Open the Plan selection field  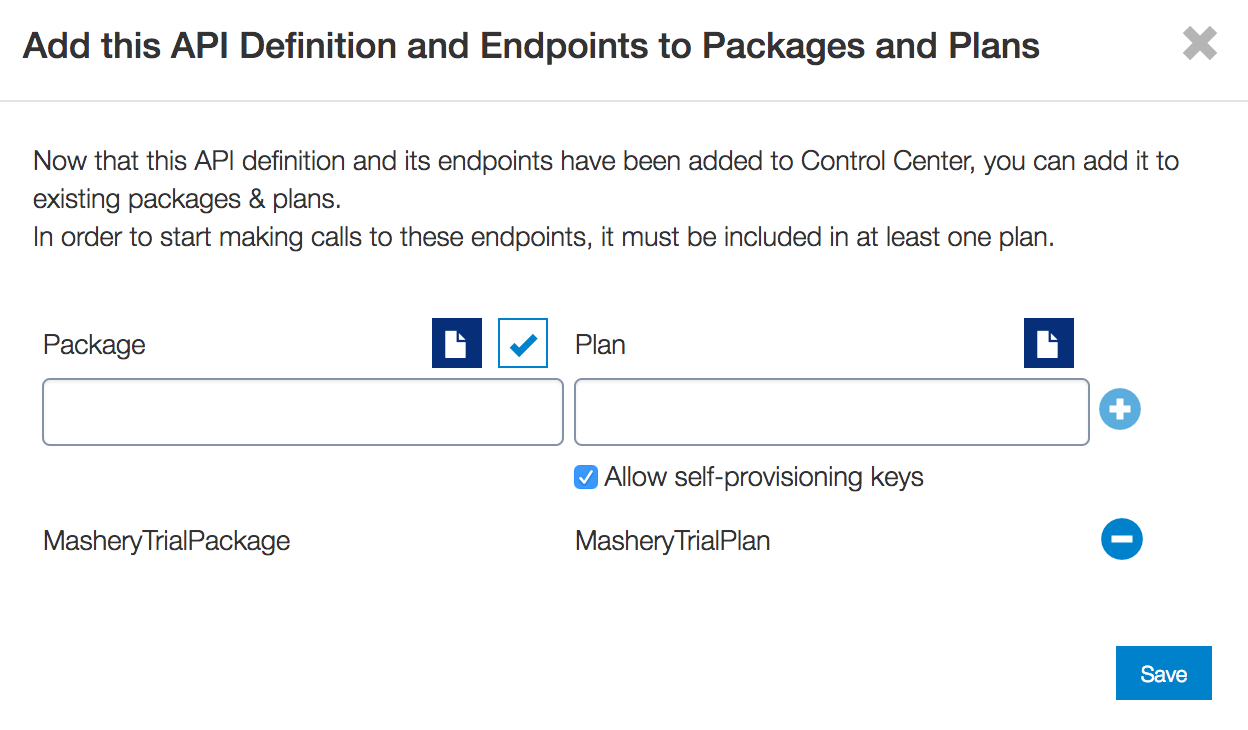click(832, 411)
